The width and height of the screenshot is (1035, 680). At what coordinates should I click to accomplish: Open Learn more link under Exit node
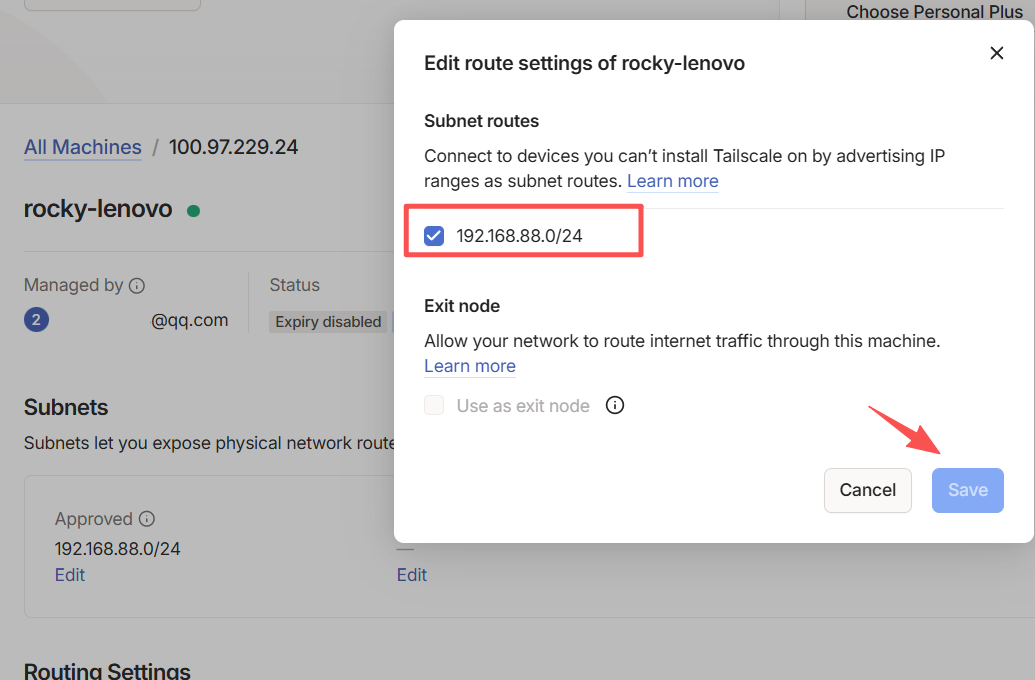(x=469, y=366)
